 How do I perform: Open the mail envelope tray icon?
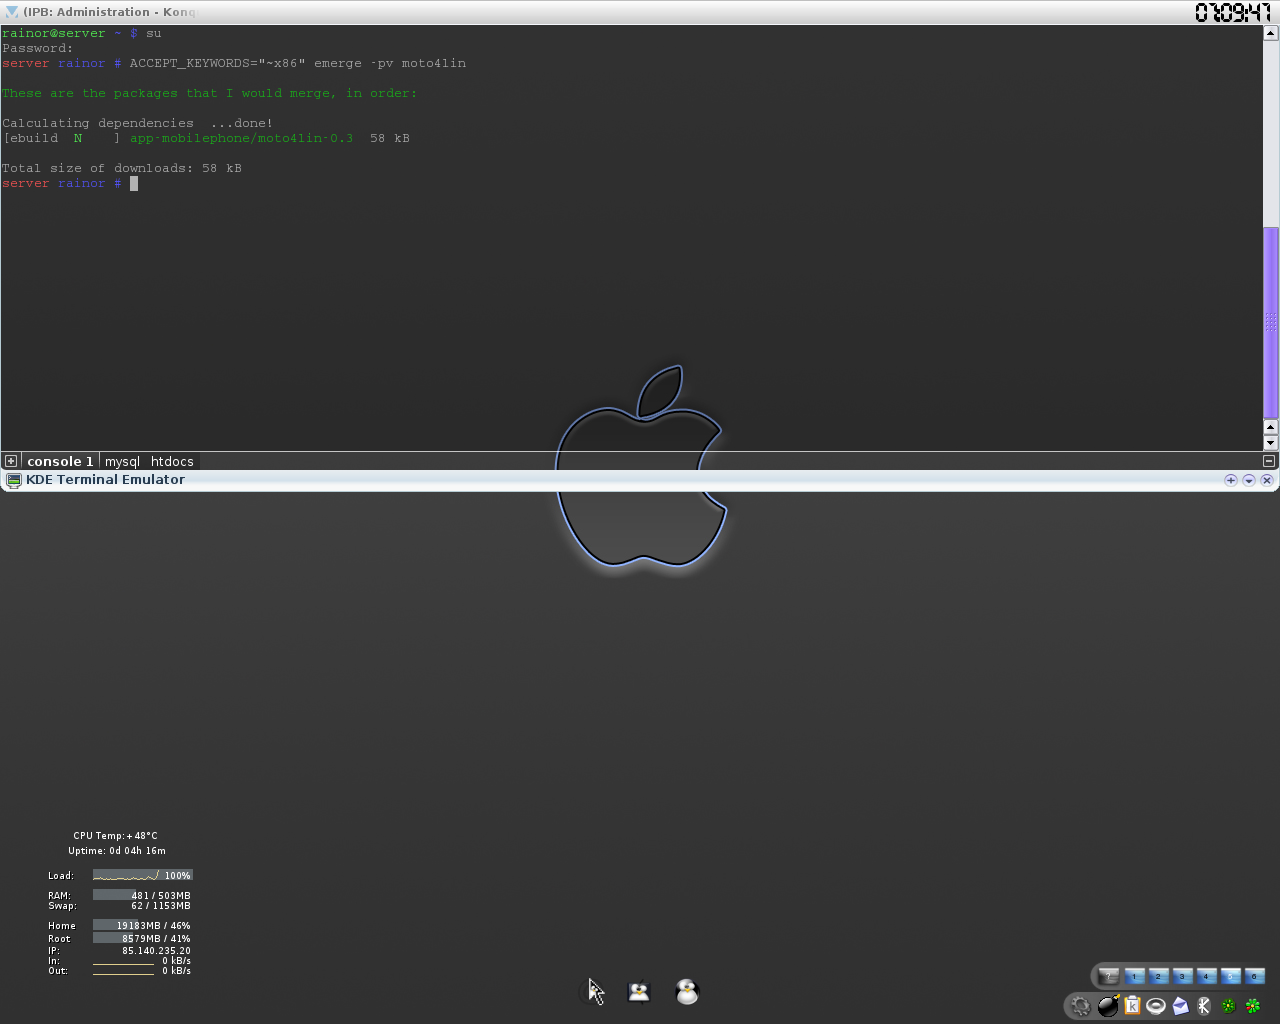click(x=1180, y=1006)
